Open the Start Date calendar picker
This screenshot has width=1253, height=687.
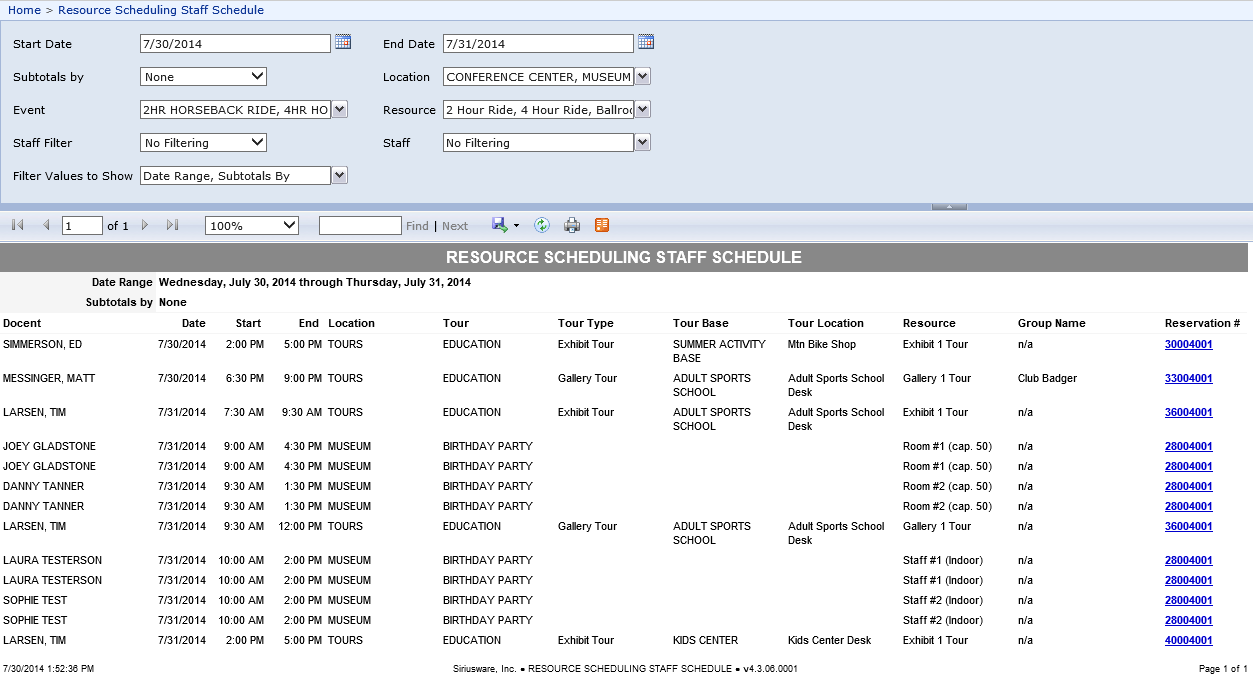343,42
